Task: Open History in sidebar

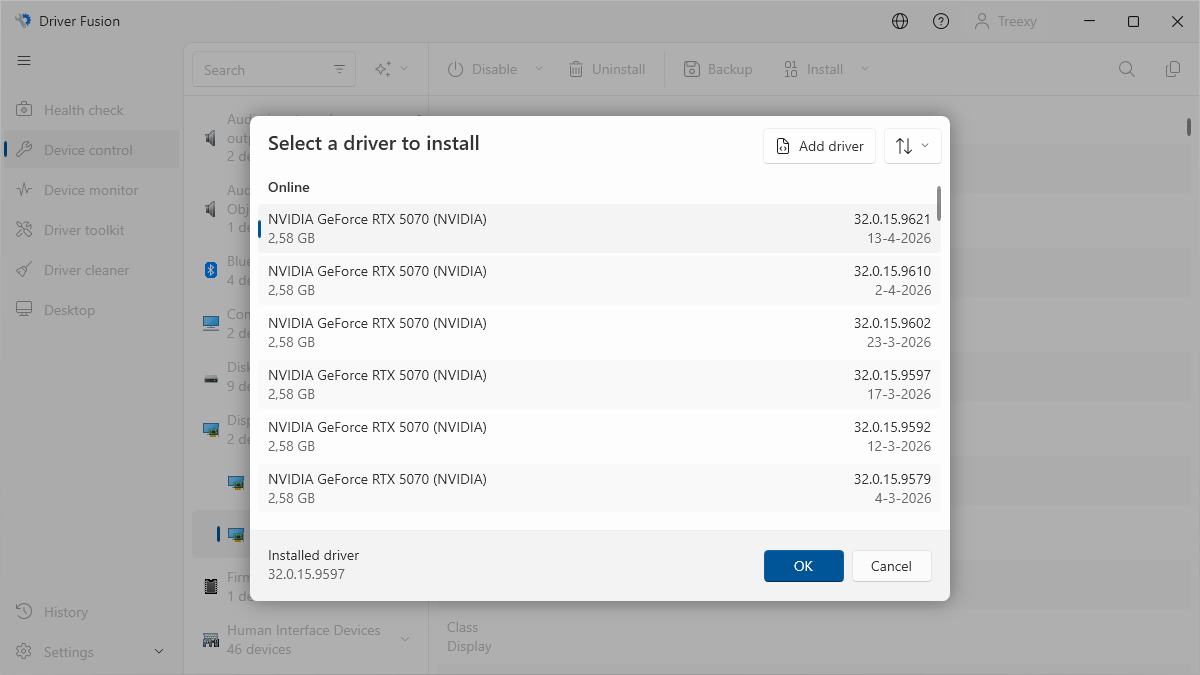Action: point(66,612)
